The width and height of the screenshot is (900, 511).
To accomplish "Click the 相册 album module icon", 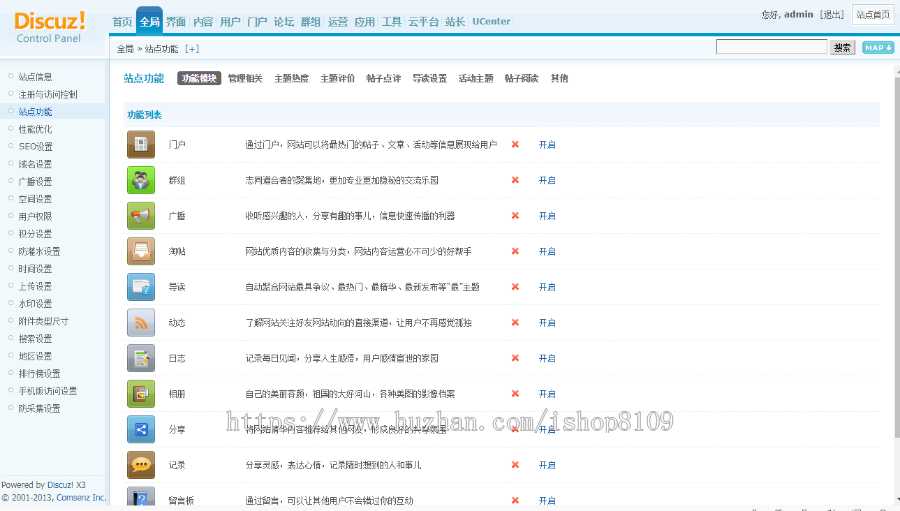I will (x=141, y=394).
